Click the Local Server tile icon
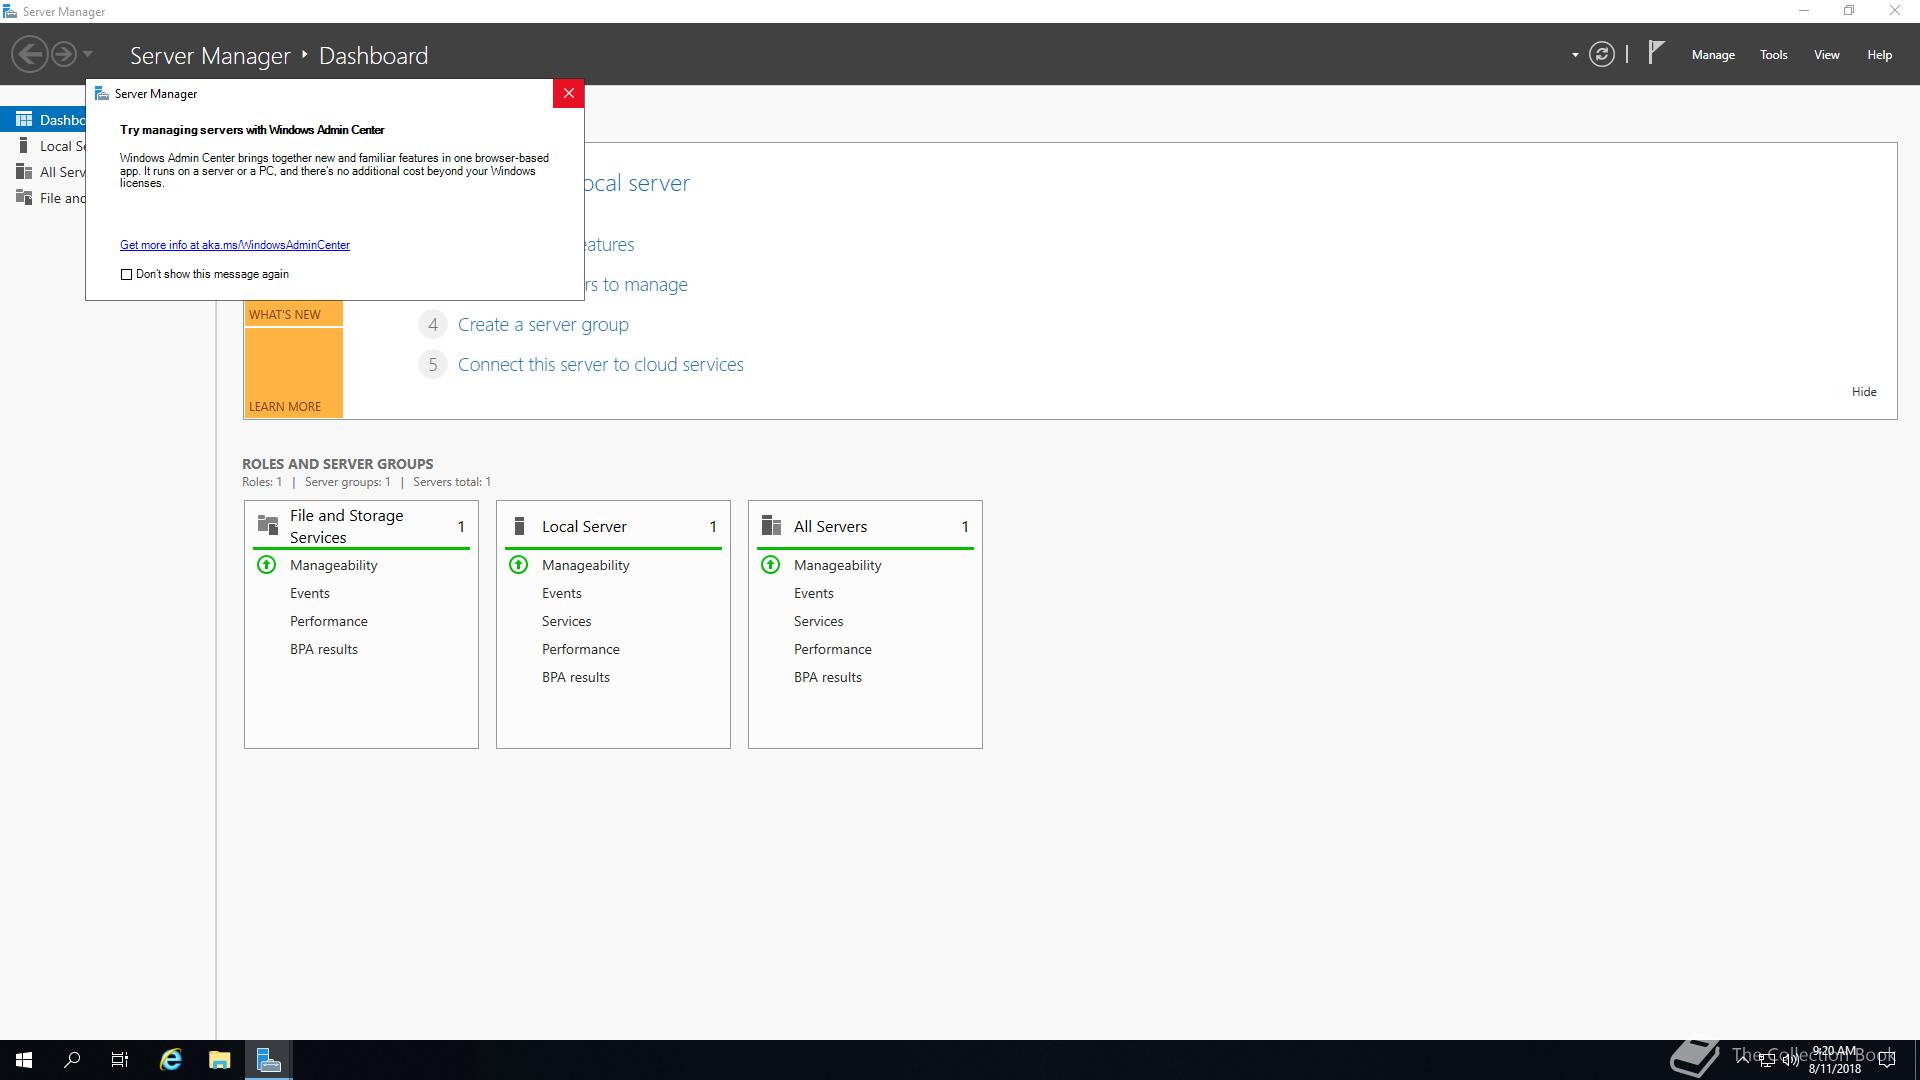 point(519,526)
